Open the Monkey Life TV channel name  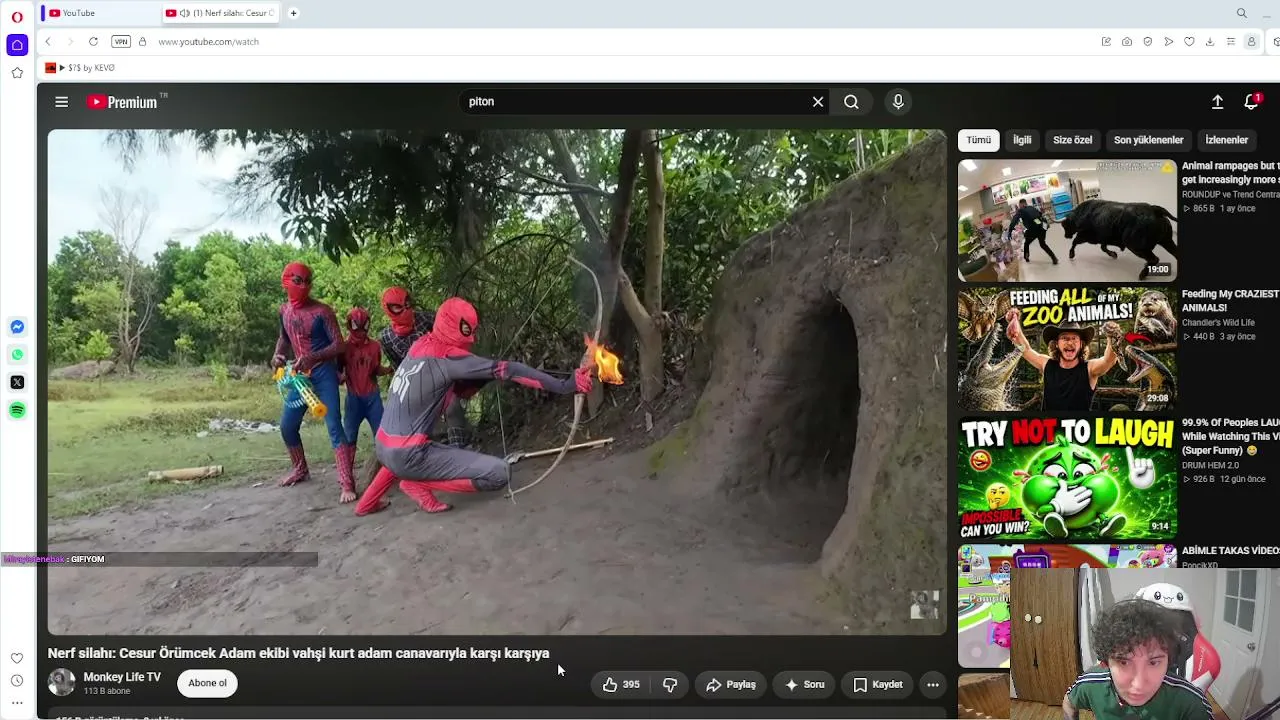[122, 677]
